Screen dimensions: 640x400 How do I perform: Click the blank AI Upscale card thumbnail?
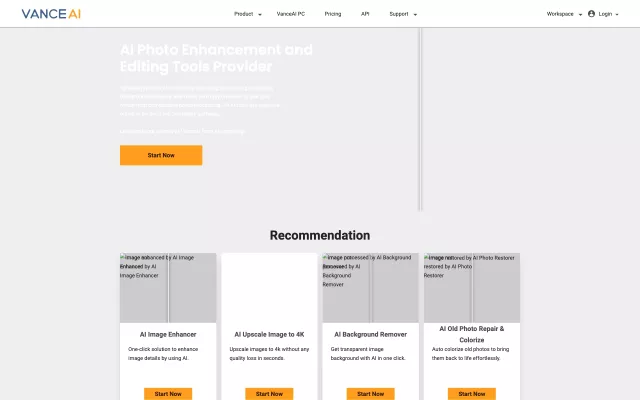tap(269, 288)
